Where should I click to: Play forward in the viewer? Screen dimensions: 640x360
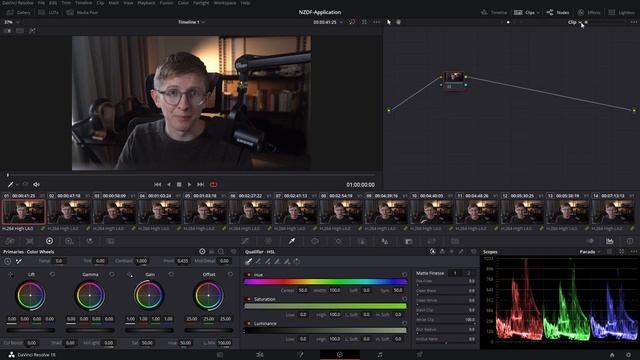point(189,184)
